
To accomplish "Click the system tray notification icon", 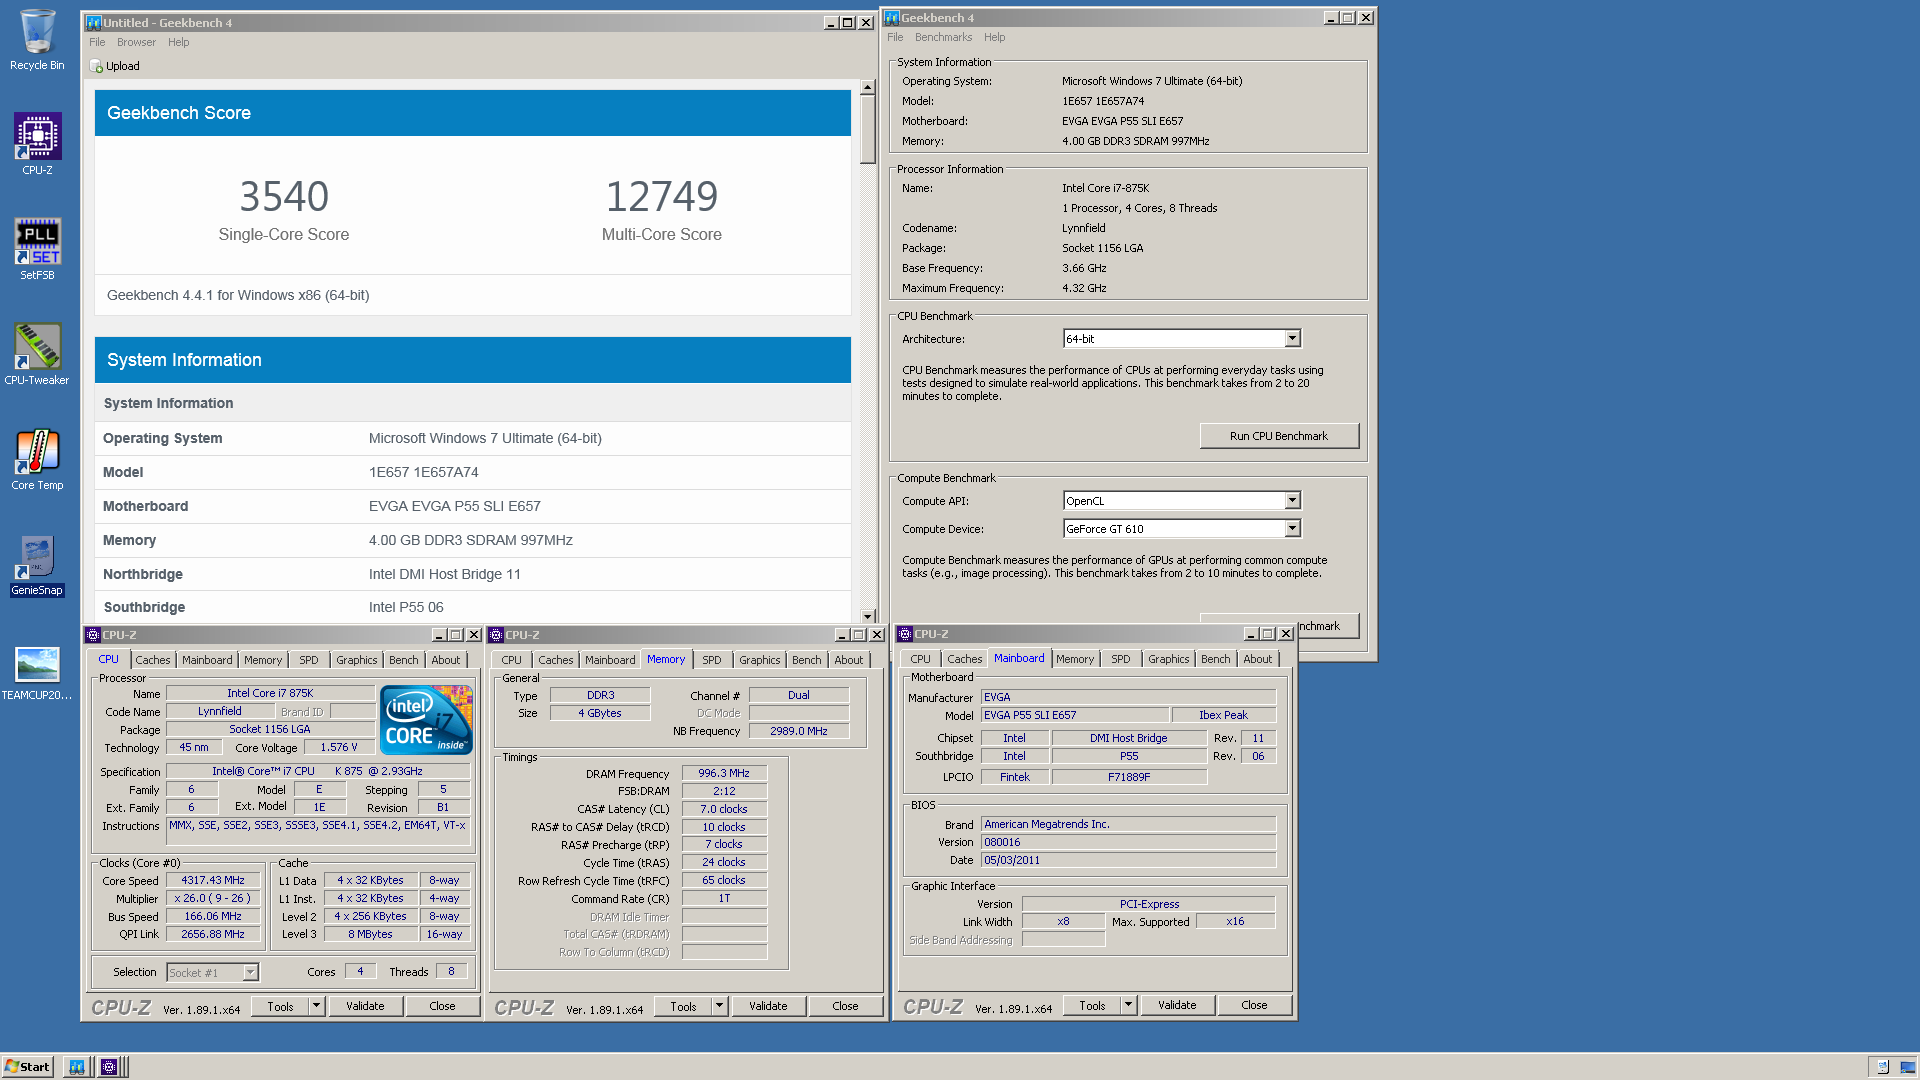I will pos(1882,1067).
